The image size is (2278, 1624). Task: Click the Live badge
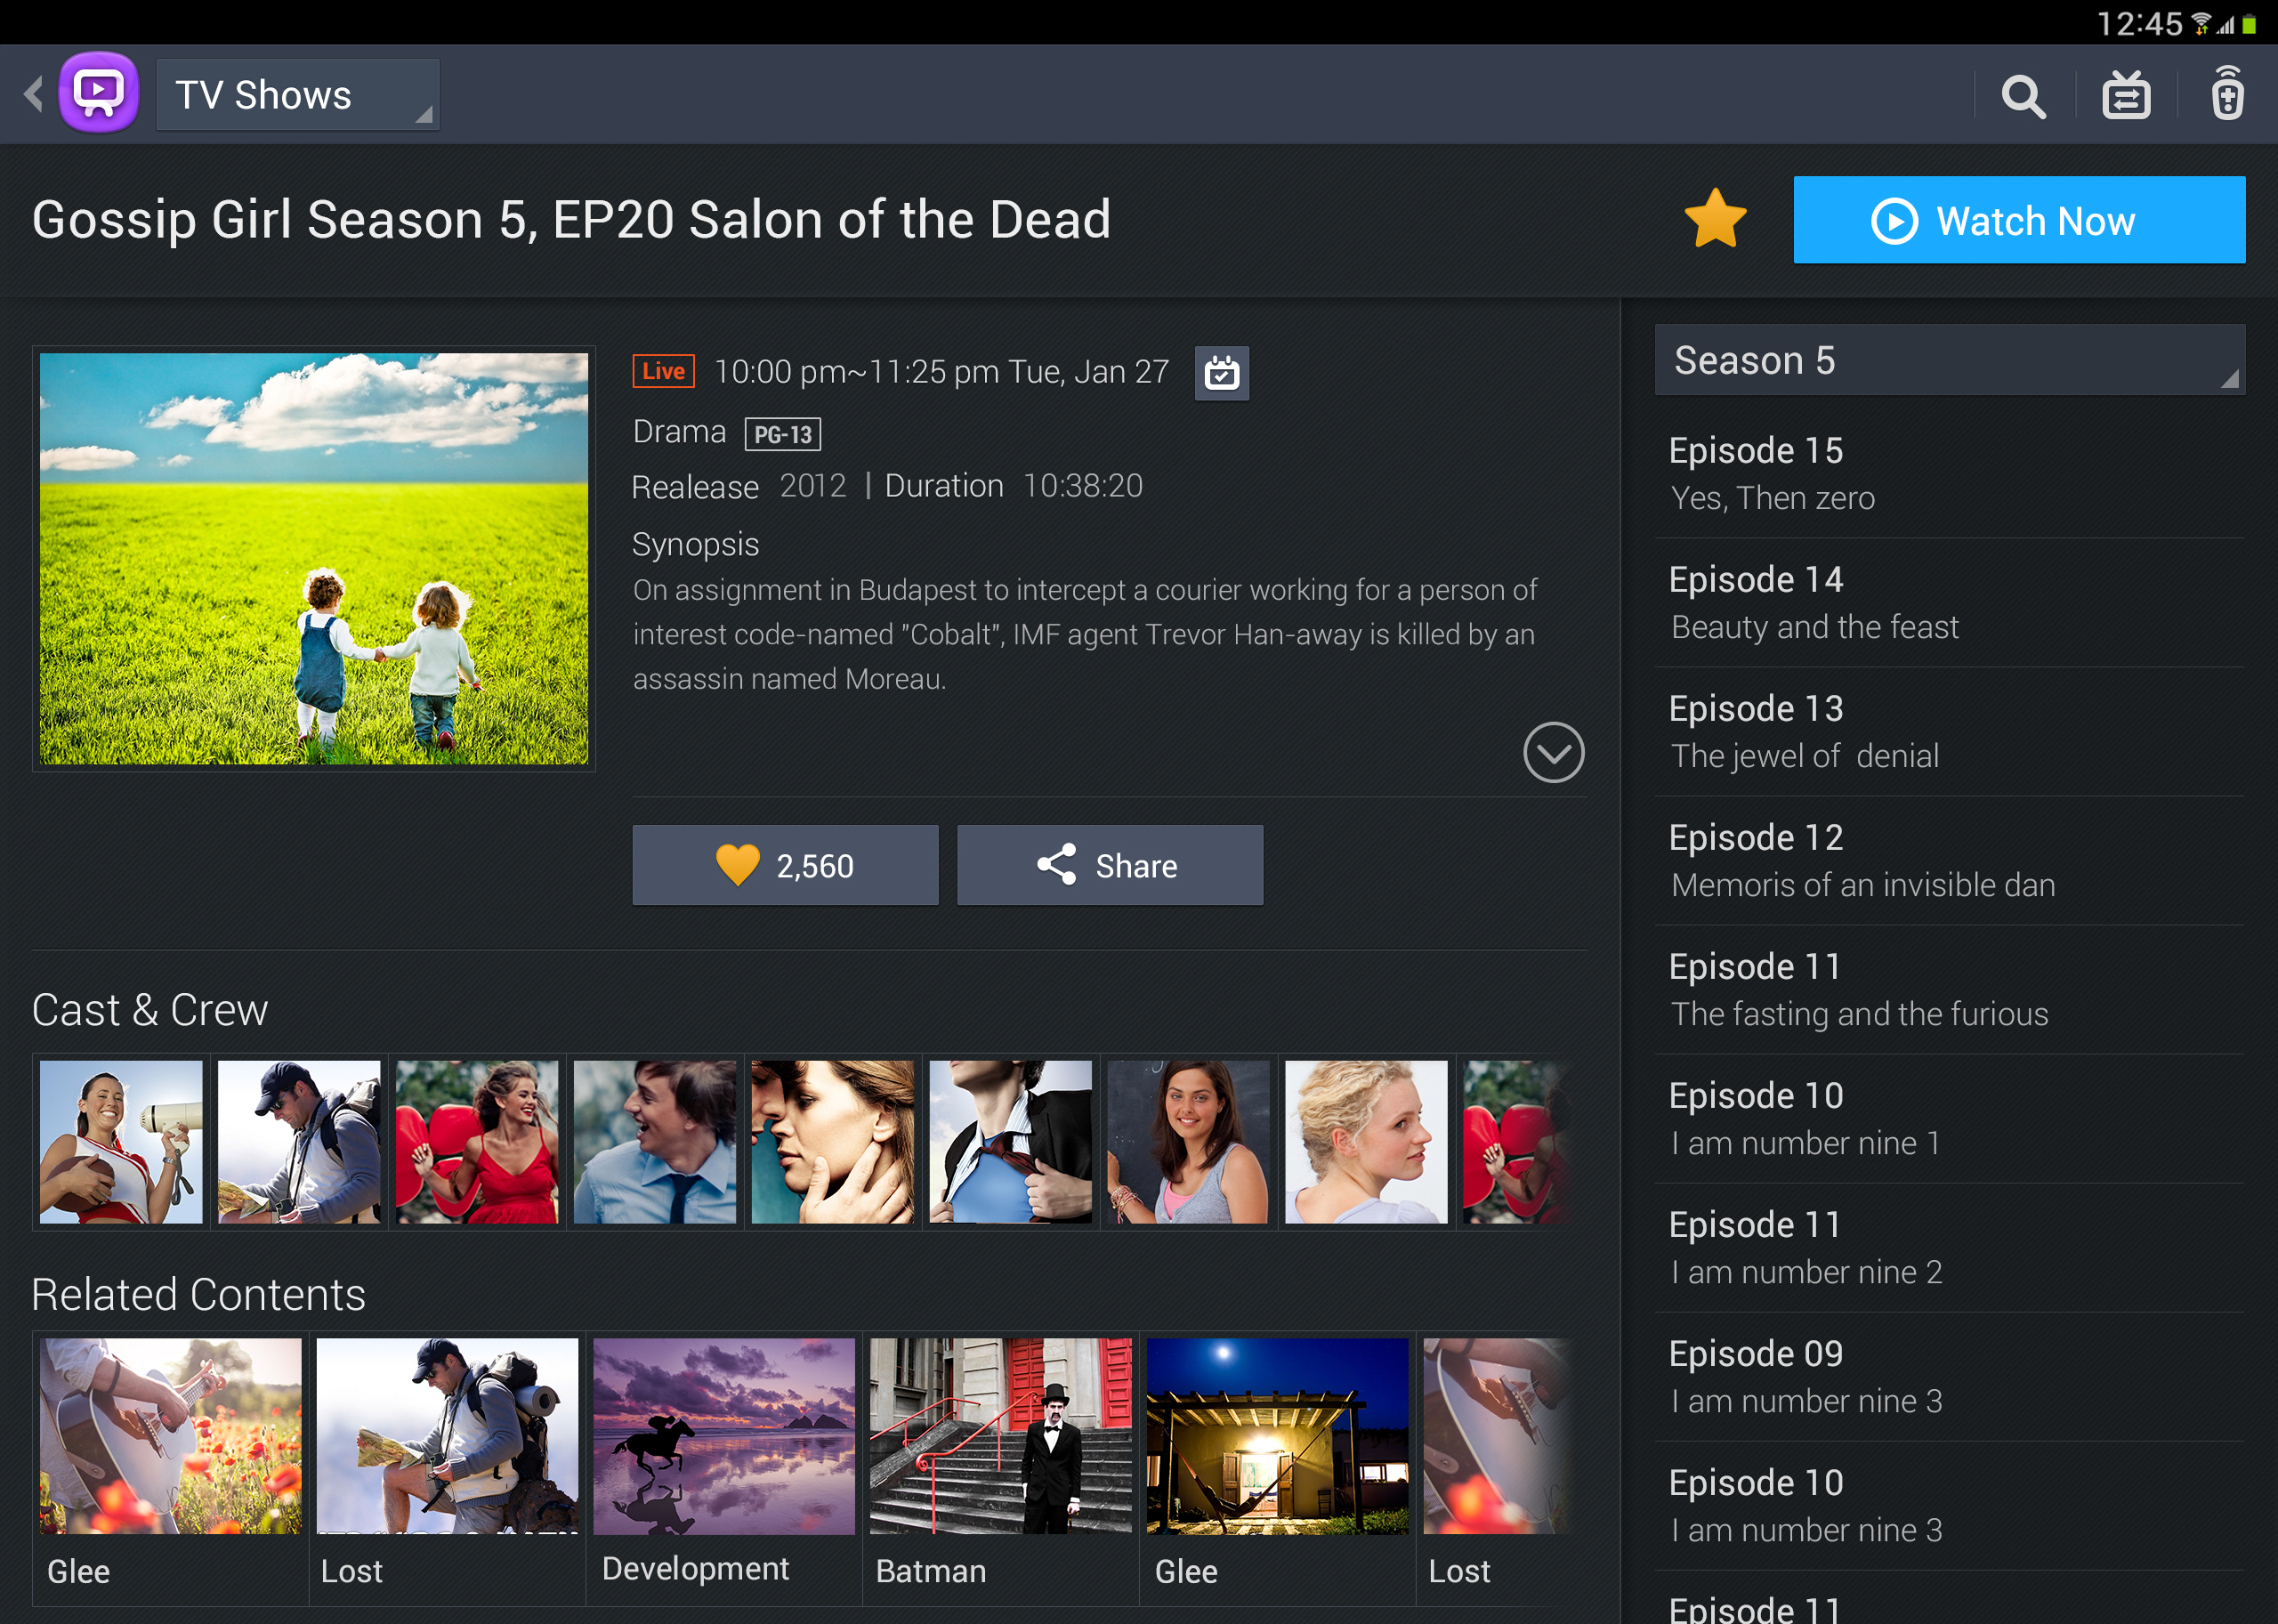pyautogui.click(x=663, y=371)
